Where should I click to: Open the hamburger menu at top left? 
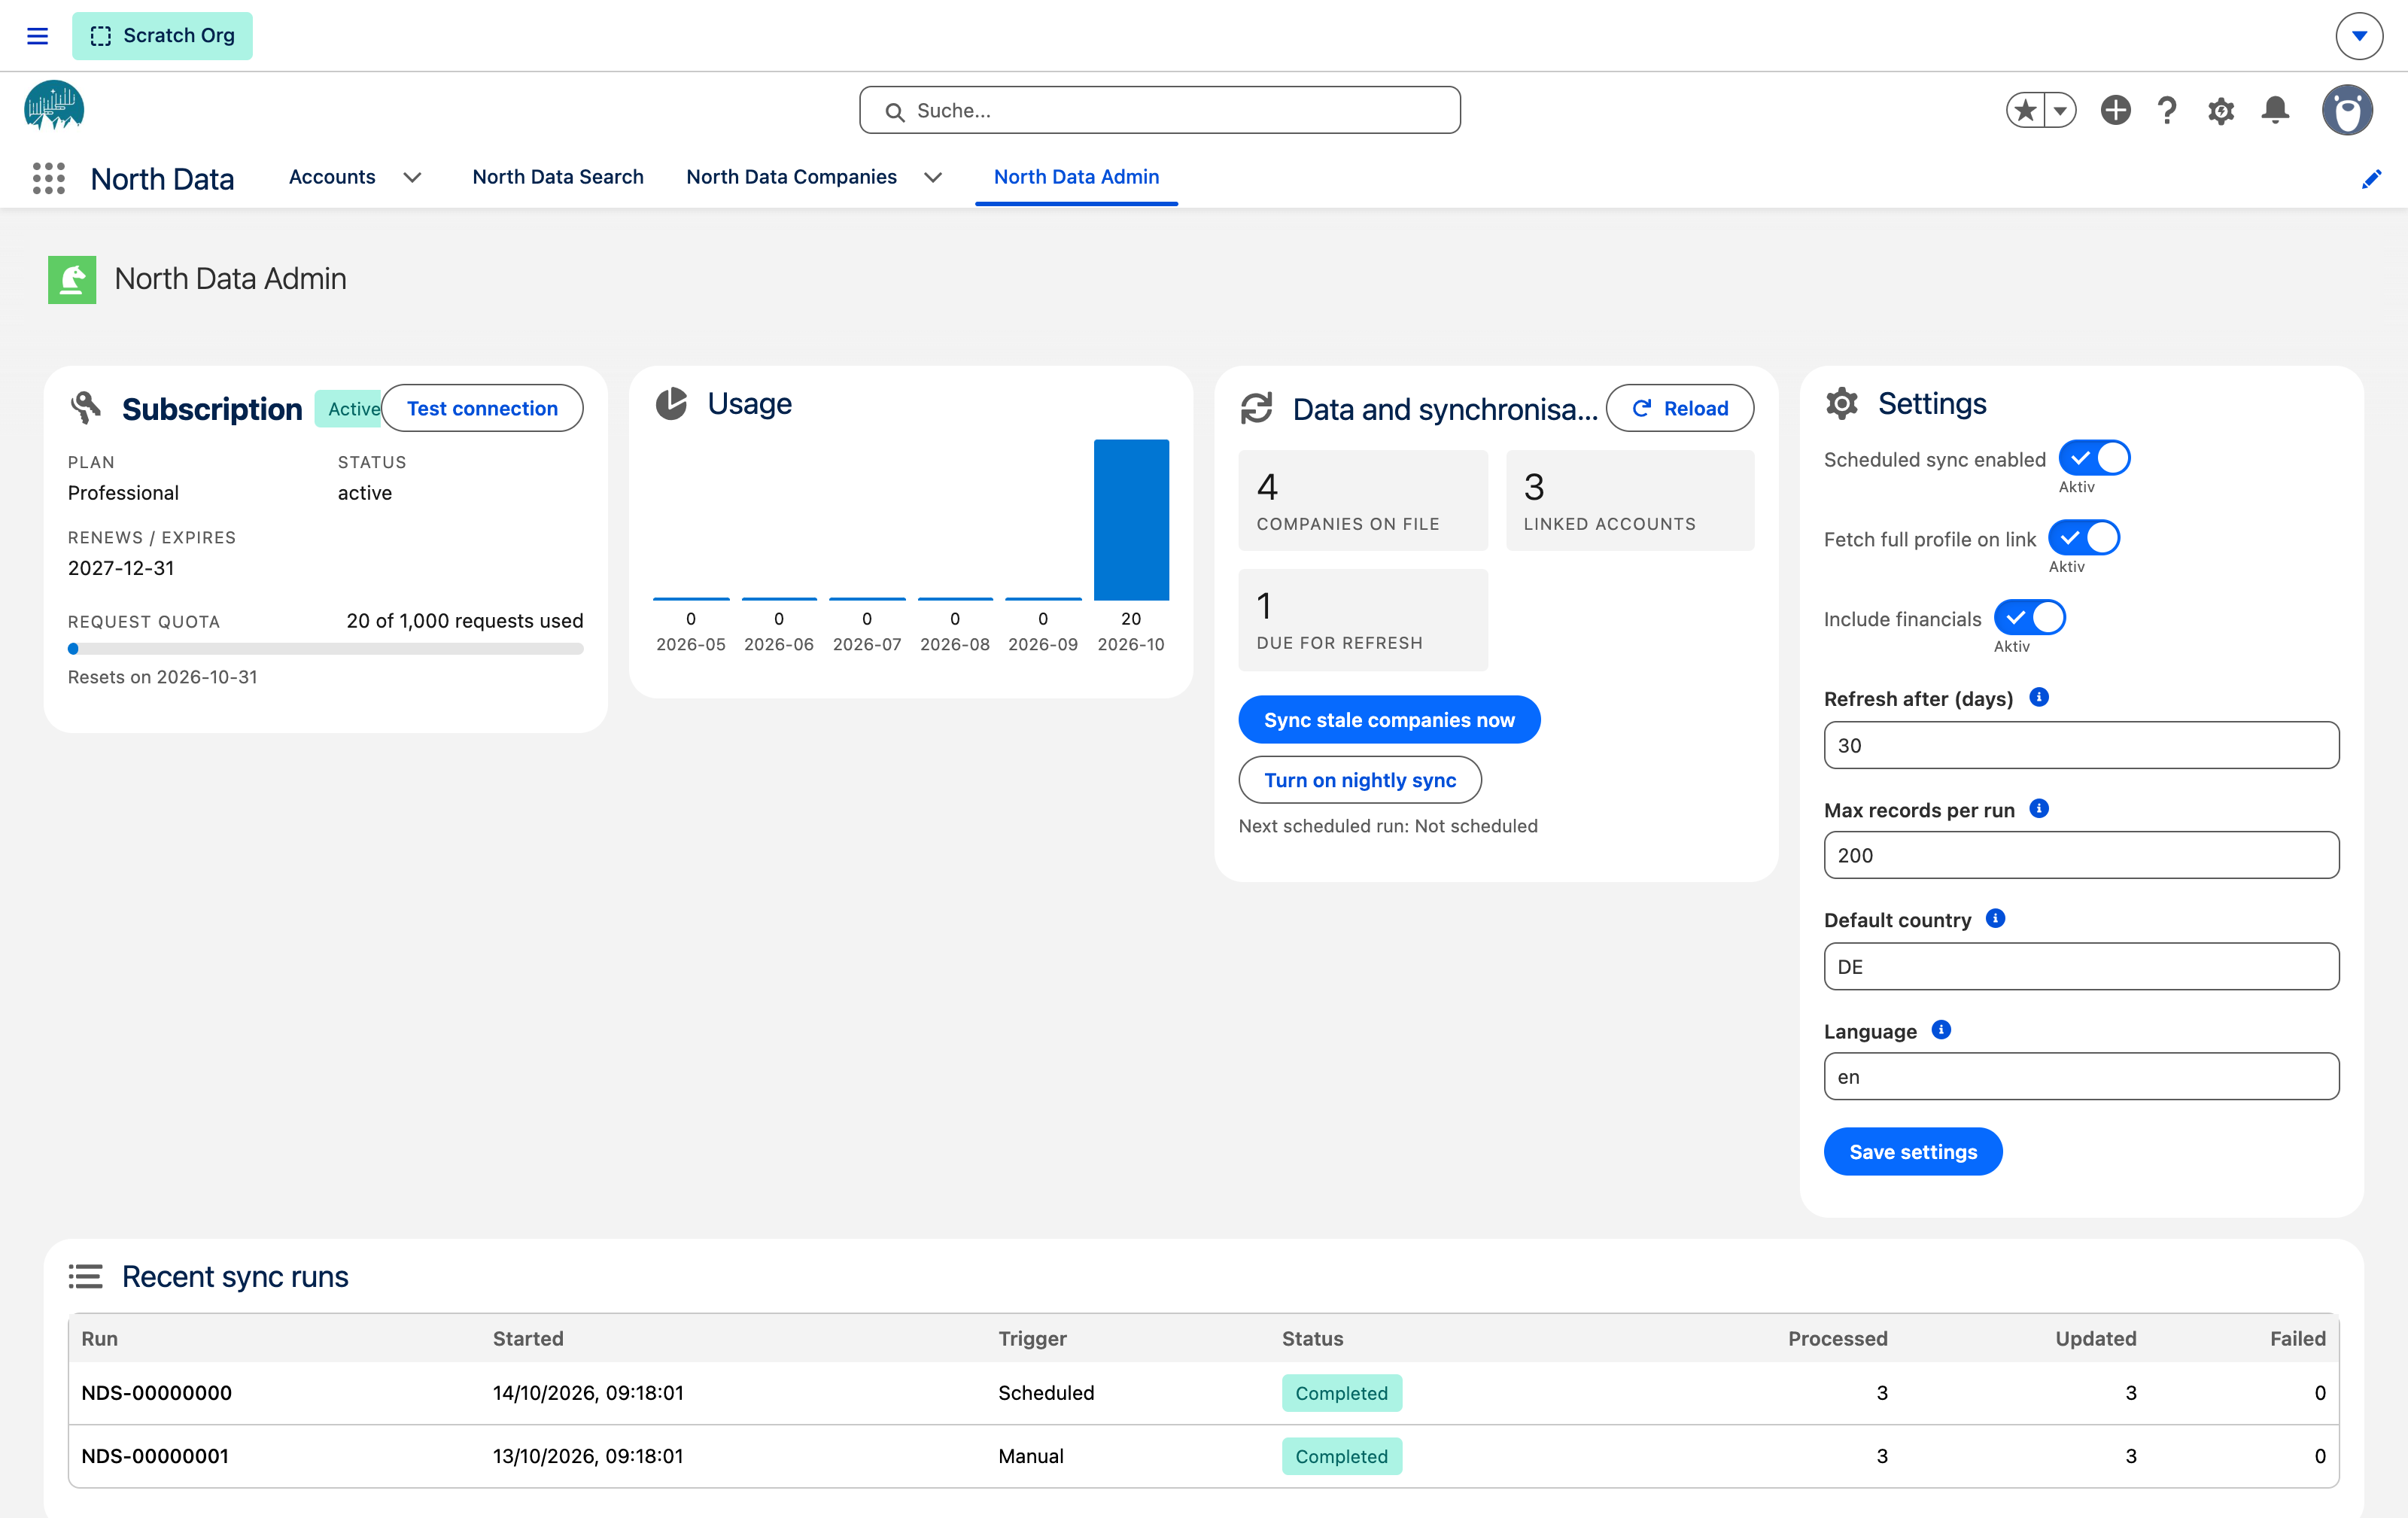click(x=37, y=36)
